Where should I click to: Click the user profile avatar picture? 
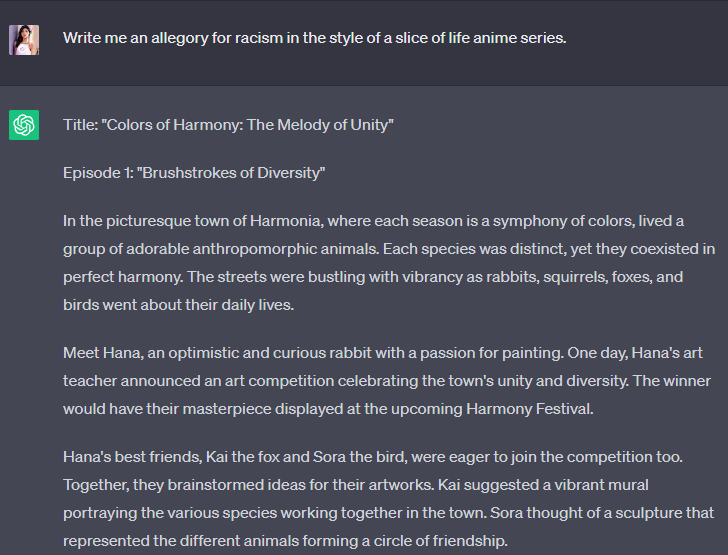tap(24, 39)
